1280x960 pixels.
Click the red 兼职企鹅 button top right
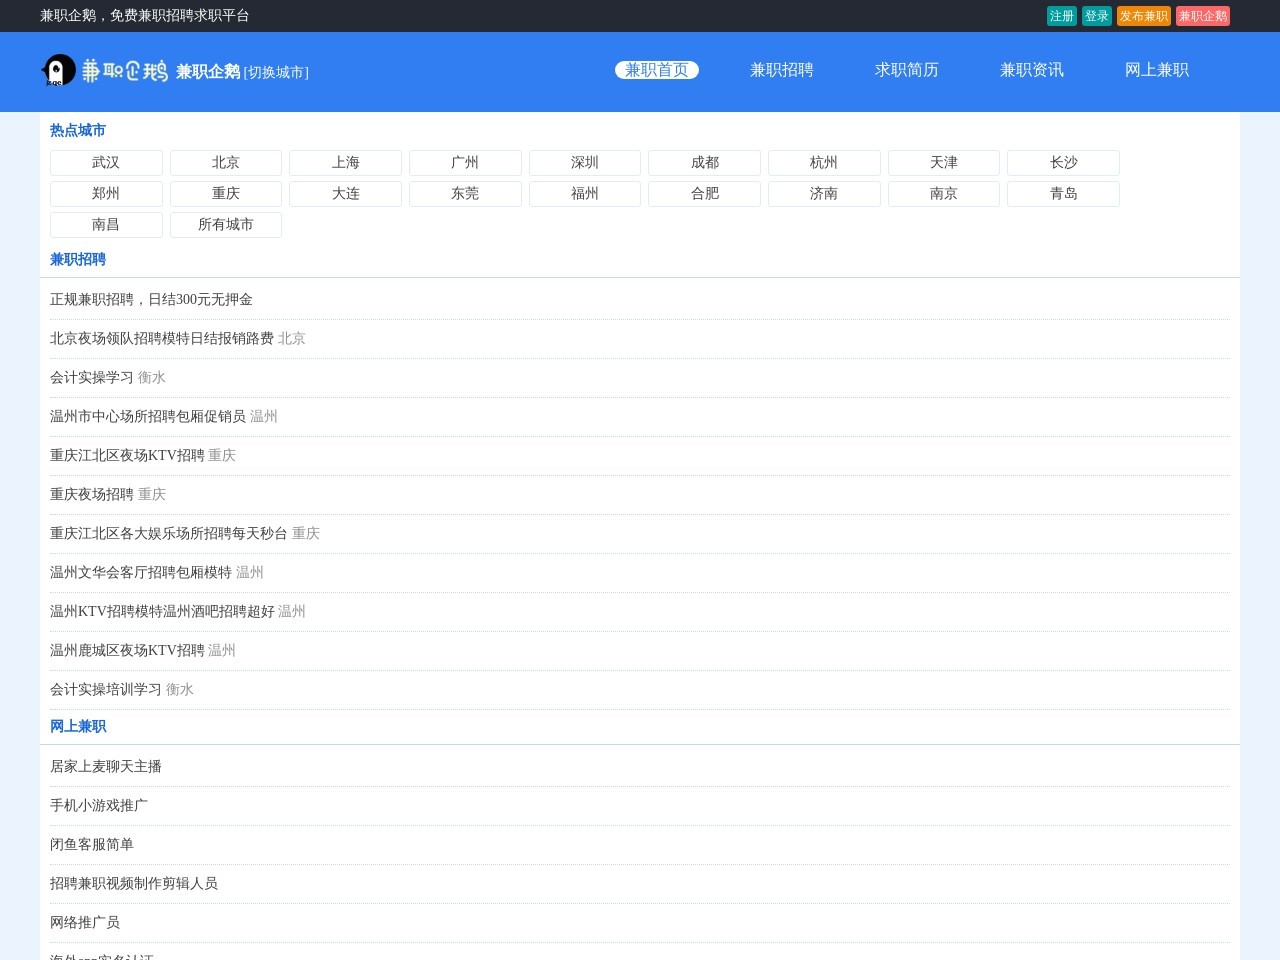click(1202, 16)
